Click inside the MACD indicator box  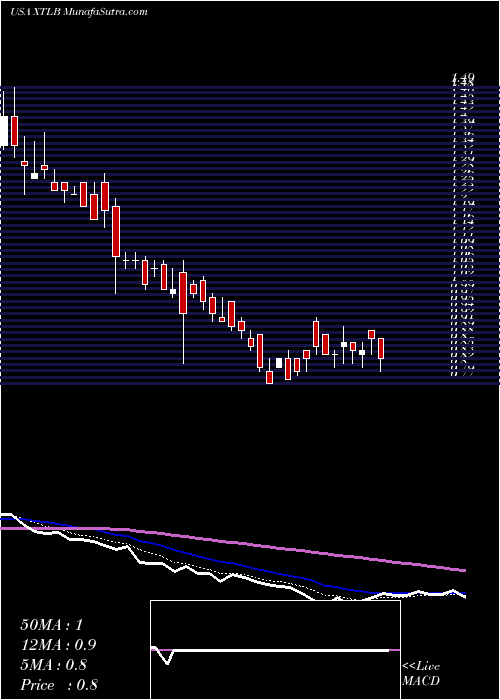tap(275, 650)
